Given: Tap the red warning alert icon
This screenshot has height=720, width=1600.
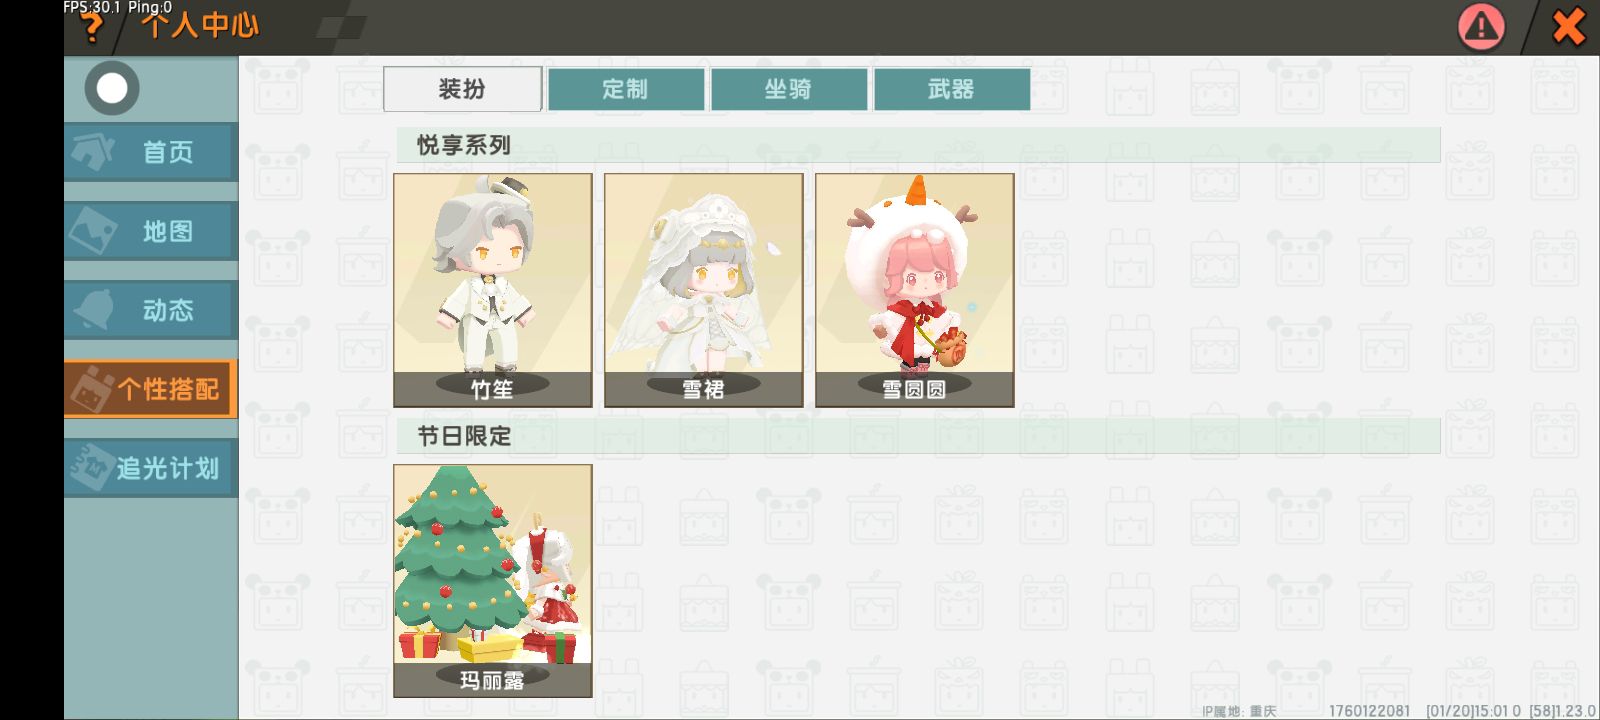Looking at the screenshot, I should [x=1481, y=27].
